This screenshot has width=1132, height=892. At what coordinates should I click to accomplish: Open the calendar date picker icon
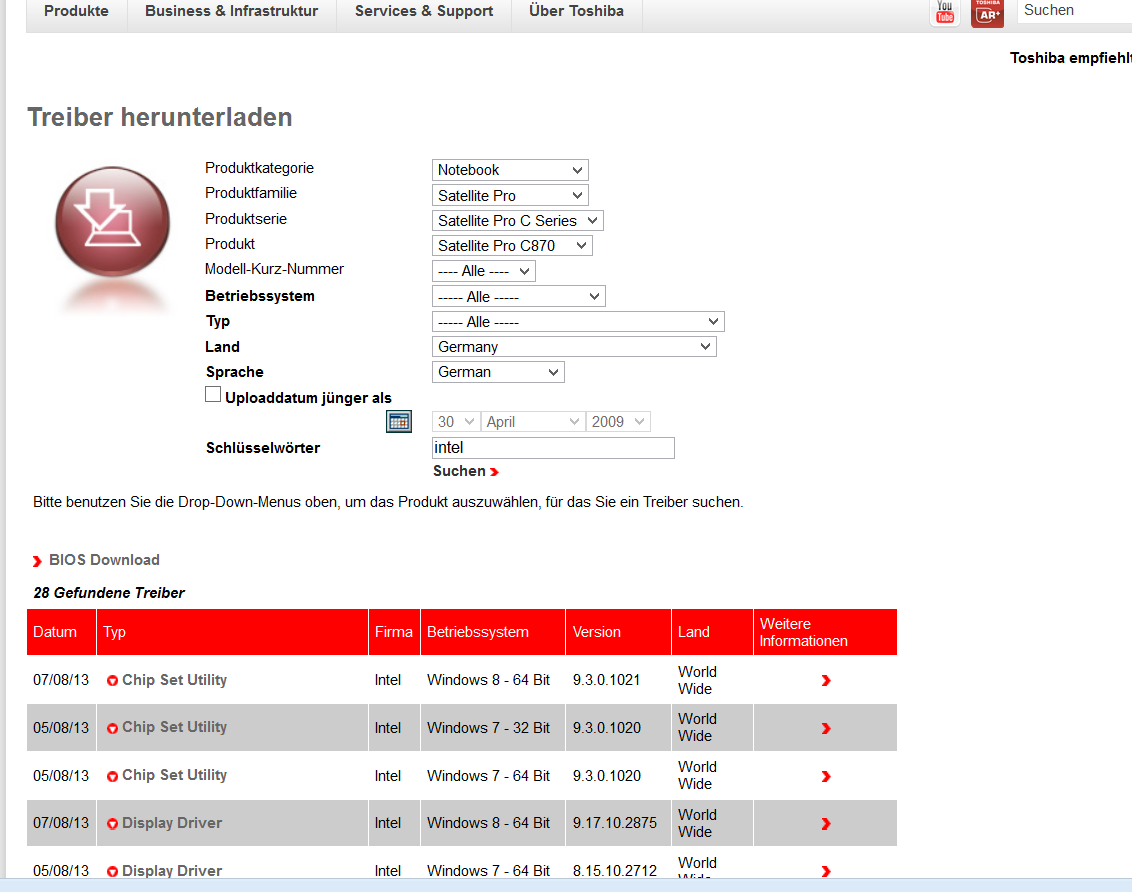click(x=399, y=421)
